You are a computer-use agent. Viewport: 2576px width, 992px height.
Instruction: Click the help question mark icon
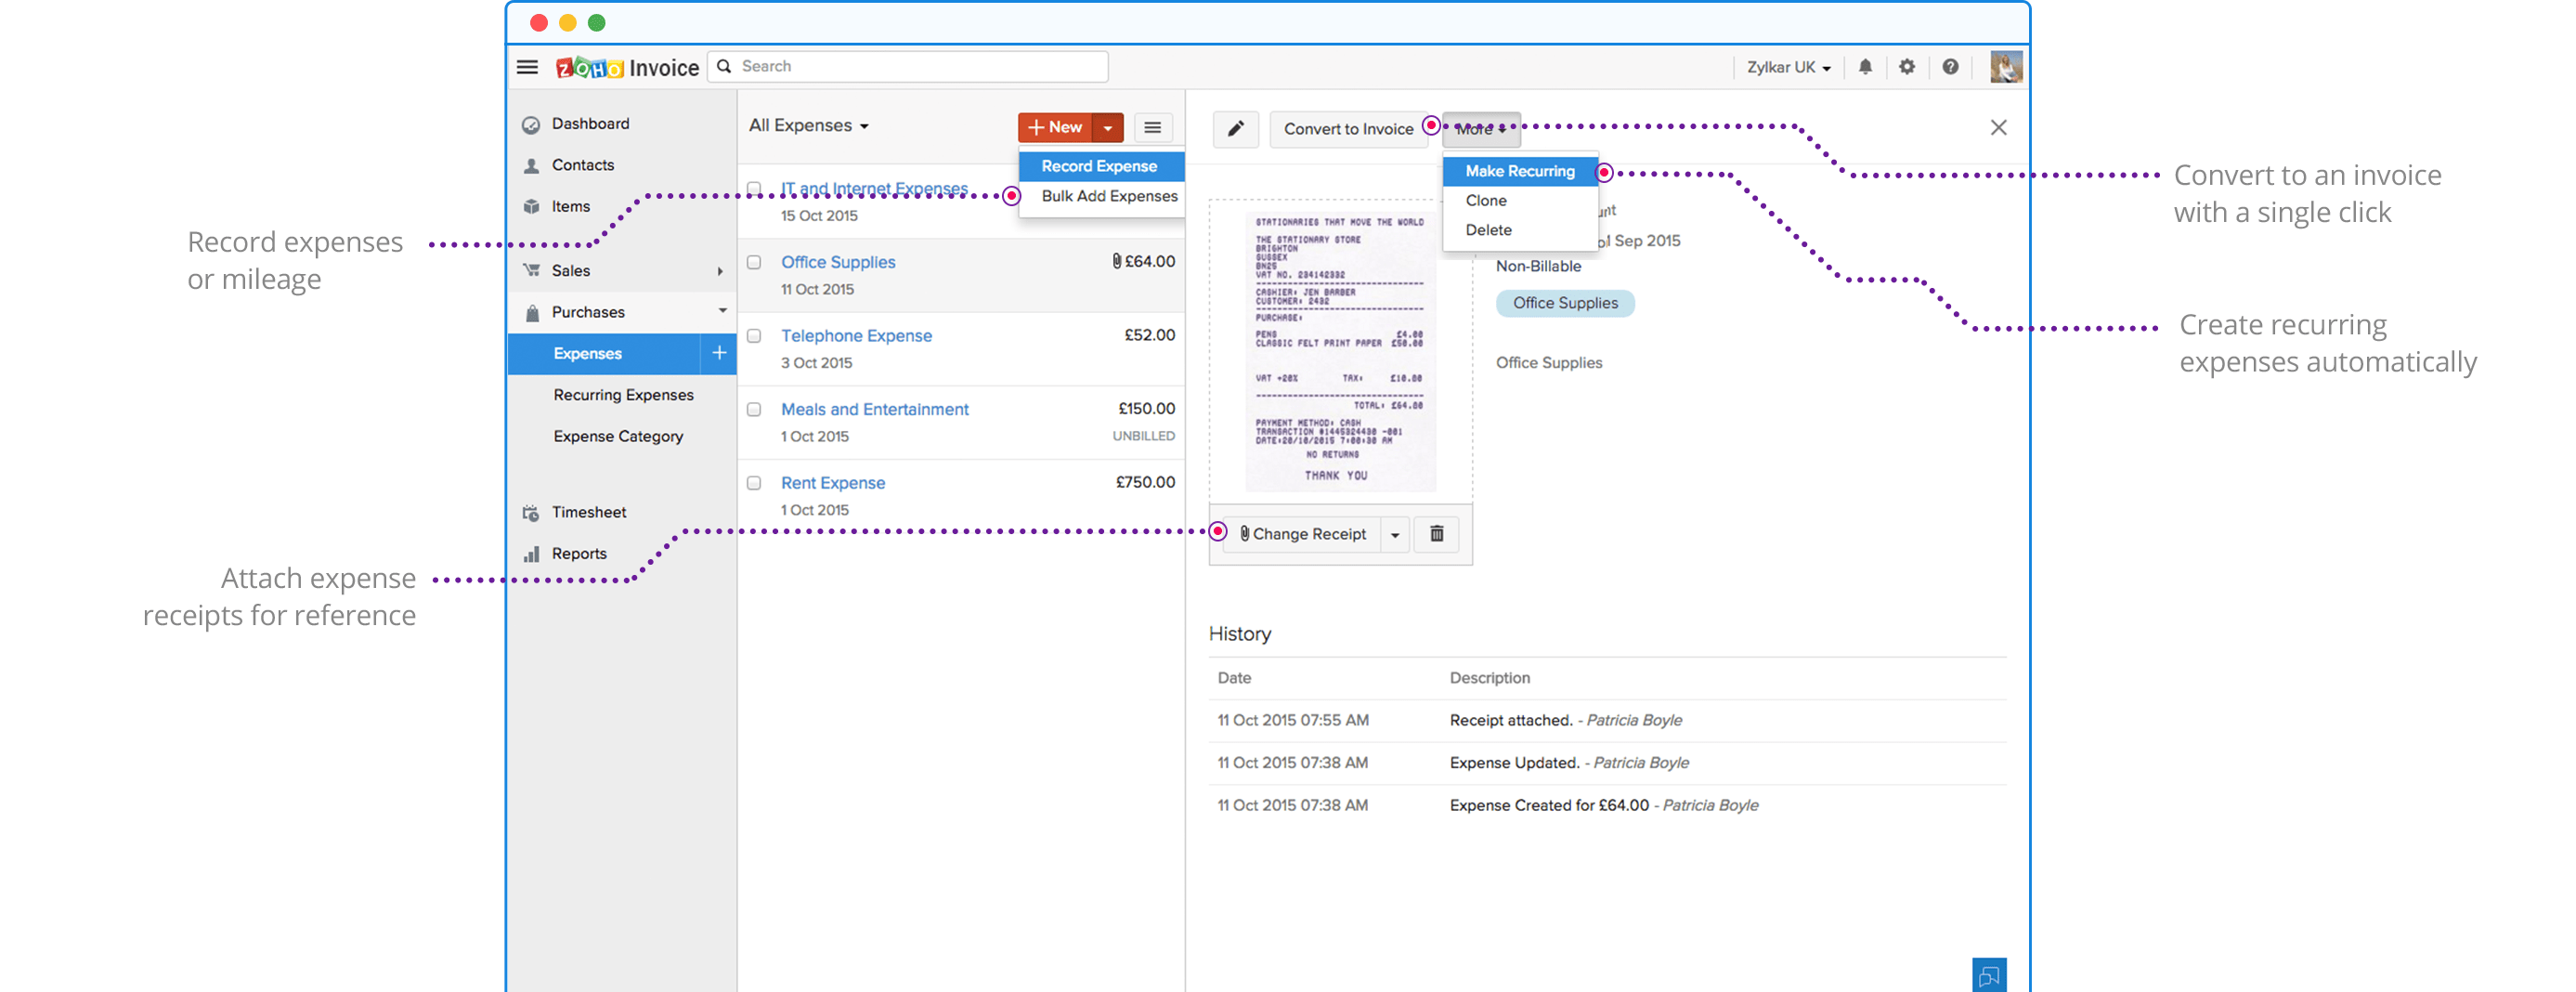[1950, 67]
